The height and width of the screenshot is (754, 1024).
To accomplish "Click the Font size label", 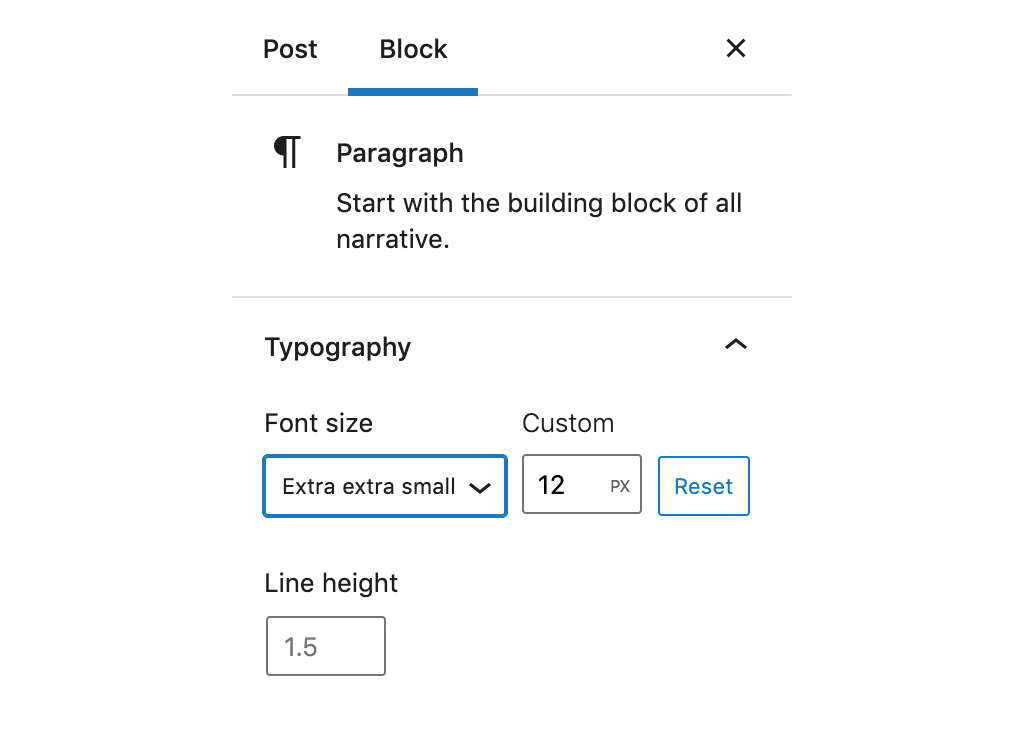I will click(318, 423).
